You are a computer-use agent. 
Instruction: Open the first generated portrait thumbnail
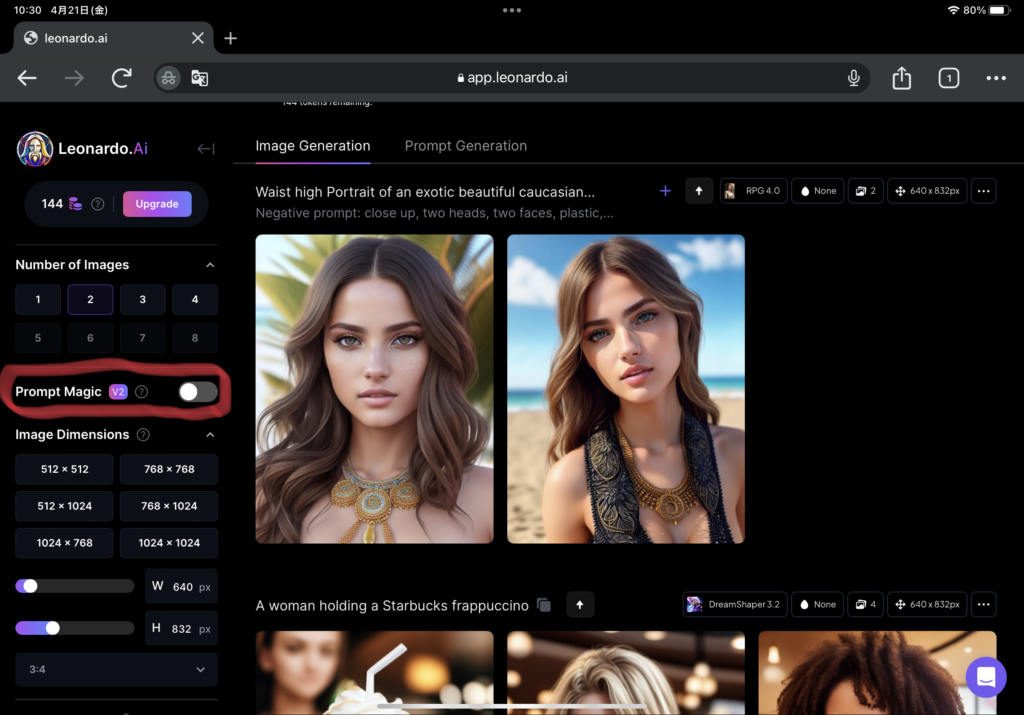(374, 389)
